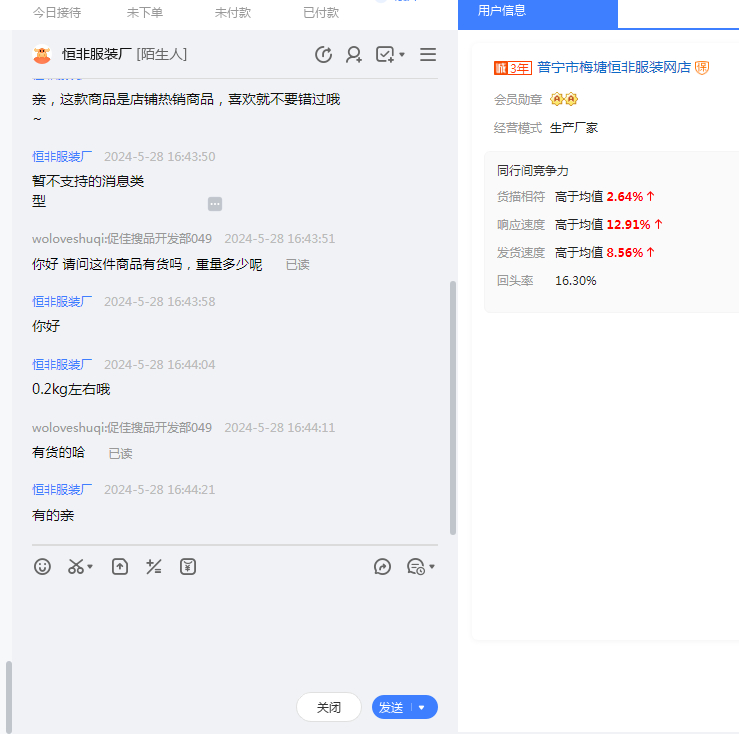Open the emoji picker
The image size is (739, 734).
42,566
